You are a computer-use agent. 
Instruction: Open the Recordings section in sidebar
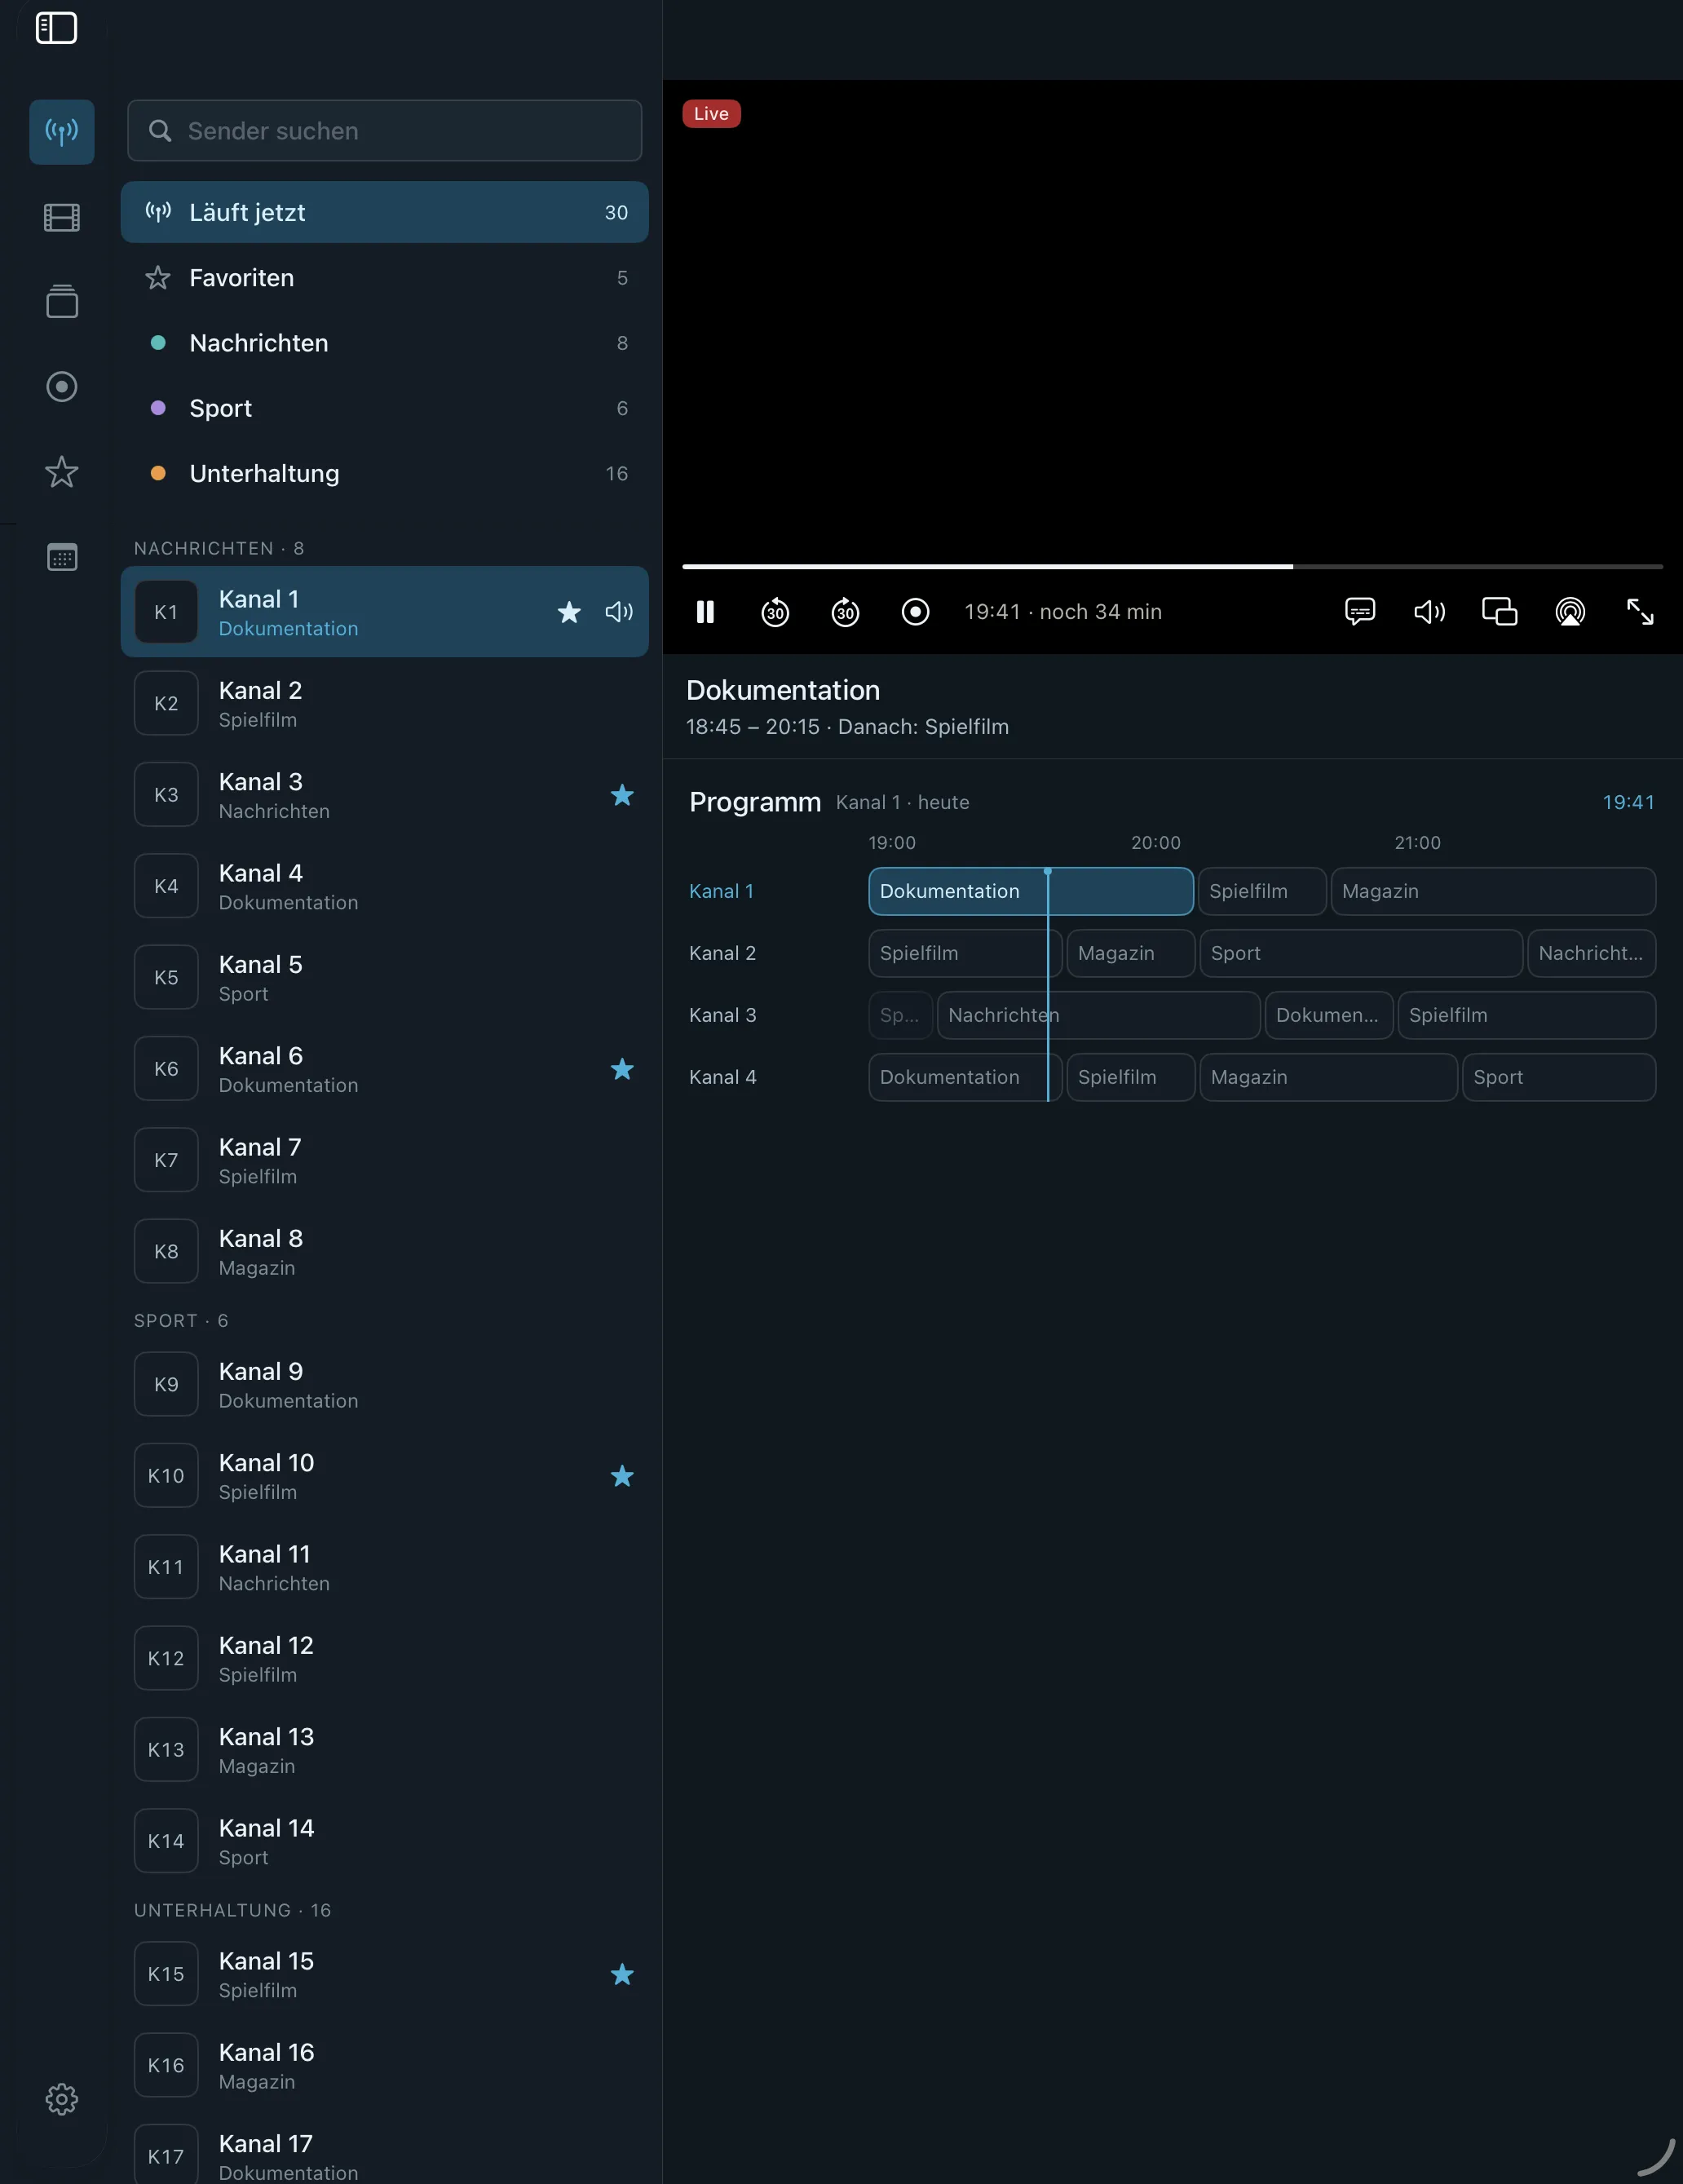(x=62, y=386)
